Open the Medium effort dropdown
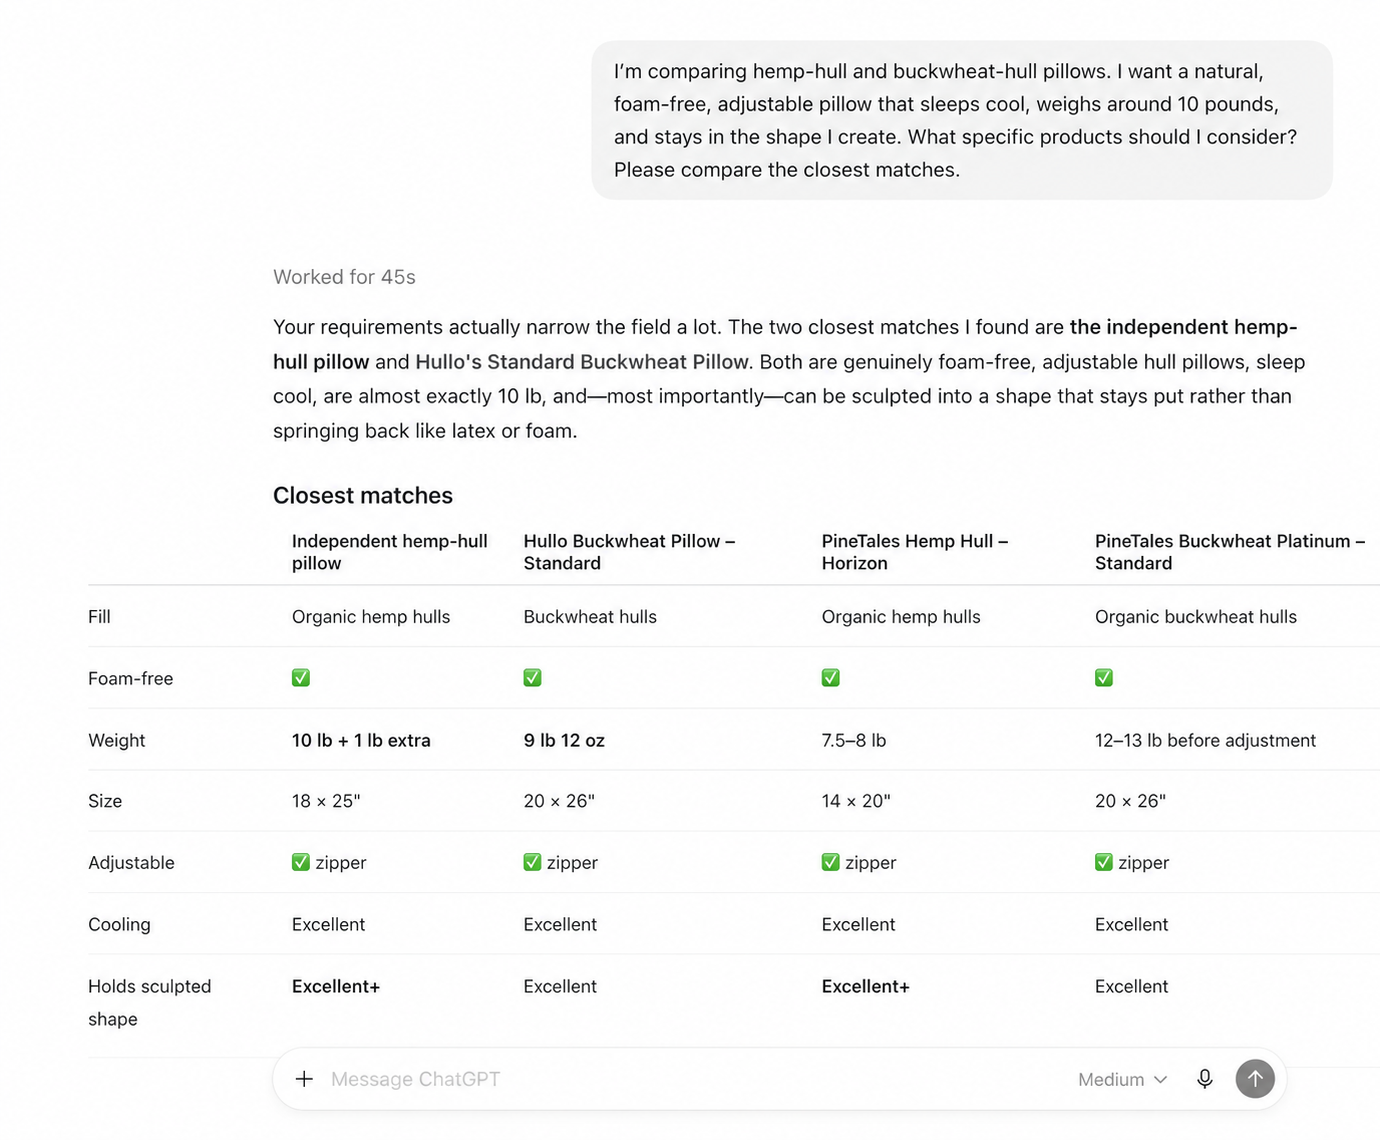This screenshot has width=1380, height=1140. [x=1122, y=1080]
